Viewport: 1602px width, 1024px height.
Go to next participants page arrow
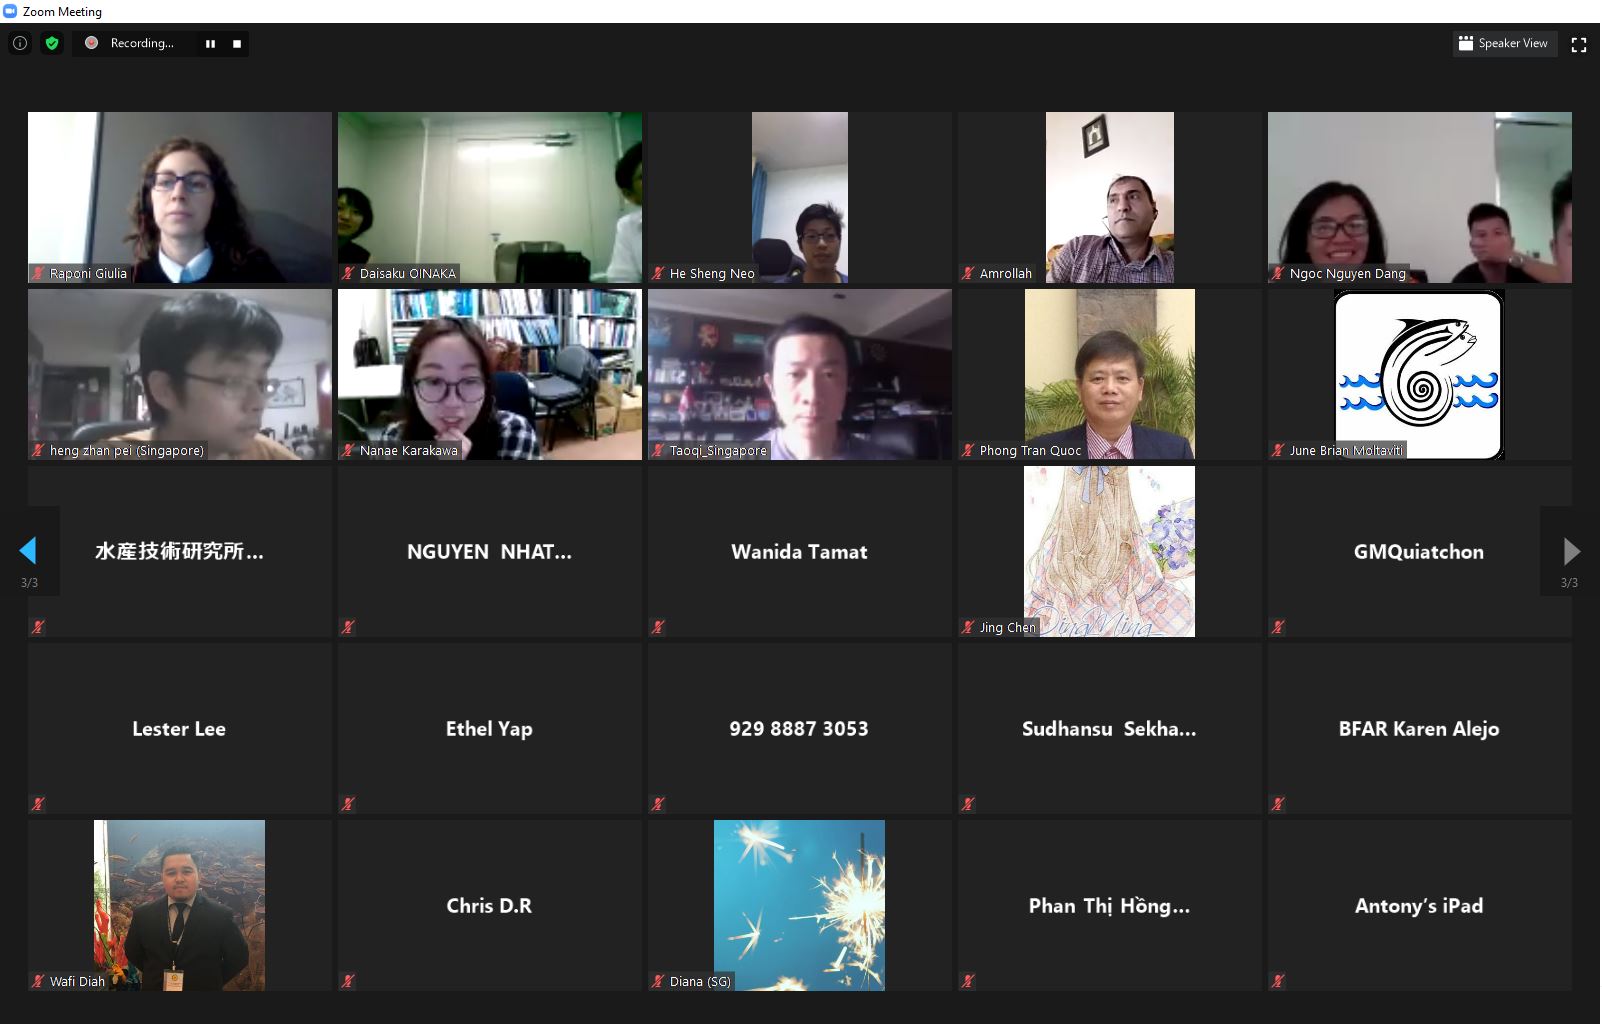point(1571,551)
